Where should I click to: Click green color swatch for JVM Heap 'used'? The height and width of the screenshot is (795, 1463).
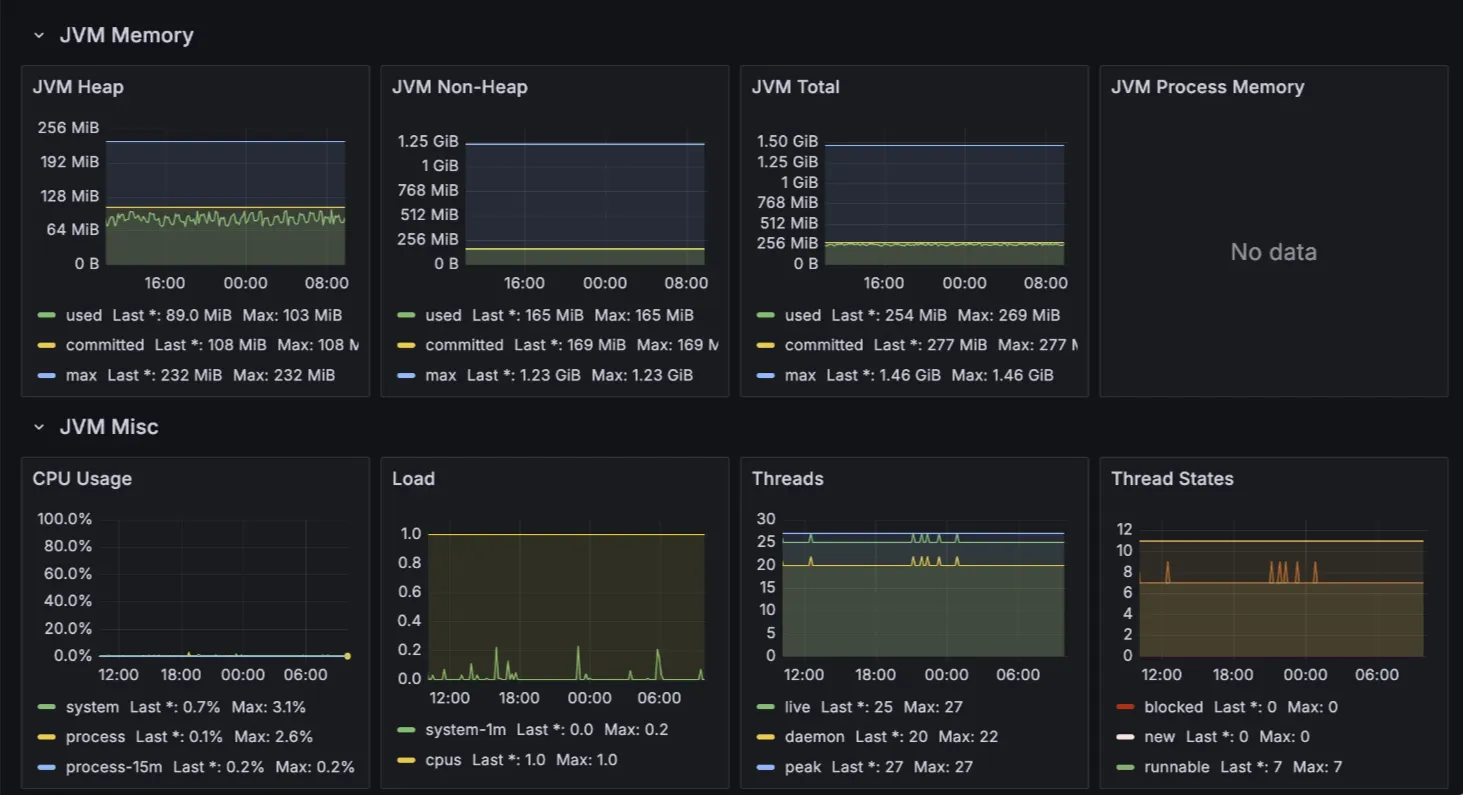pos(46,316)
